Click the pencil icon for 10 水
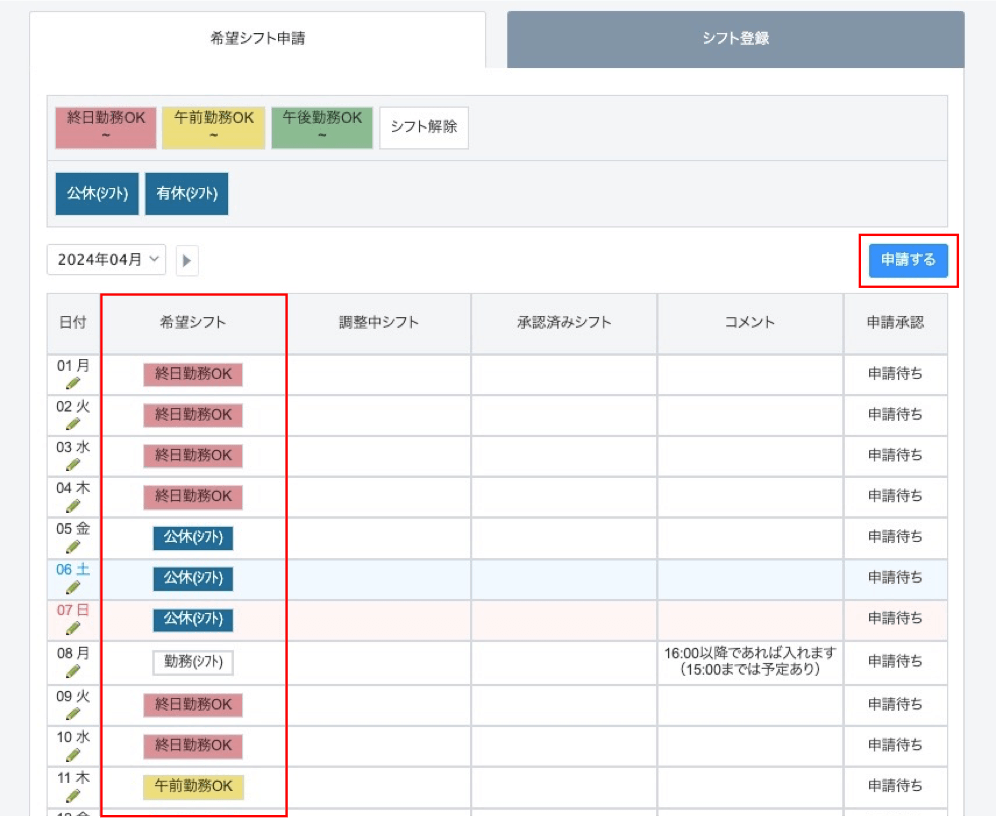Viewport: 996px width, 818px height. pyautogui.click(x=72, y=754)
